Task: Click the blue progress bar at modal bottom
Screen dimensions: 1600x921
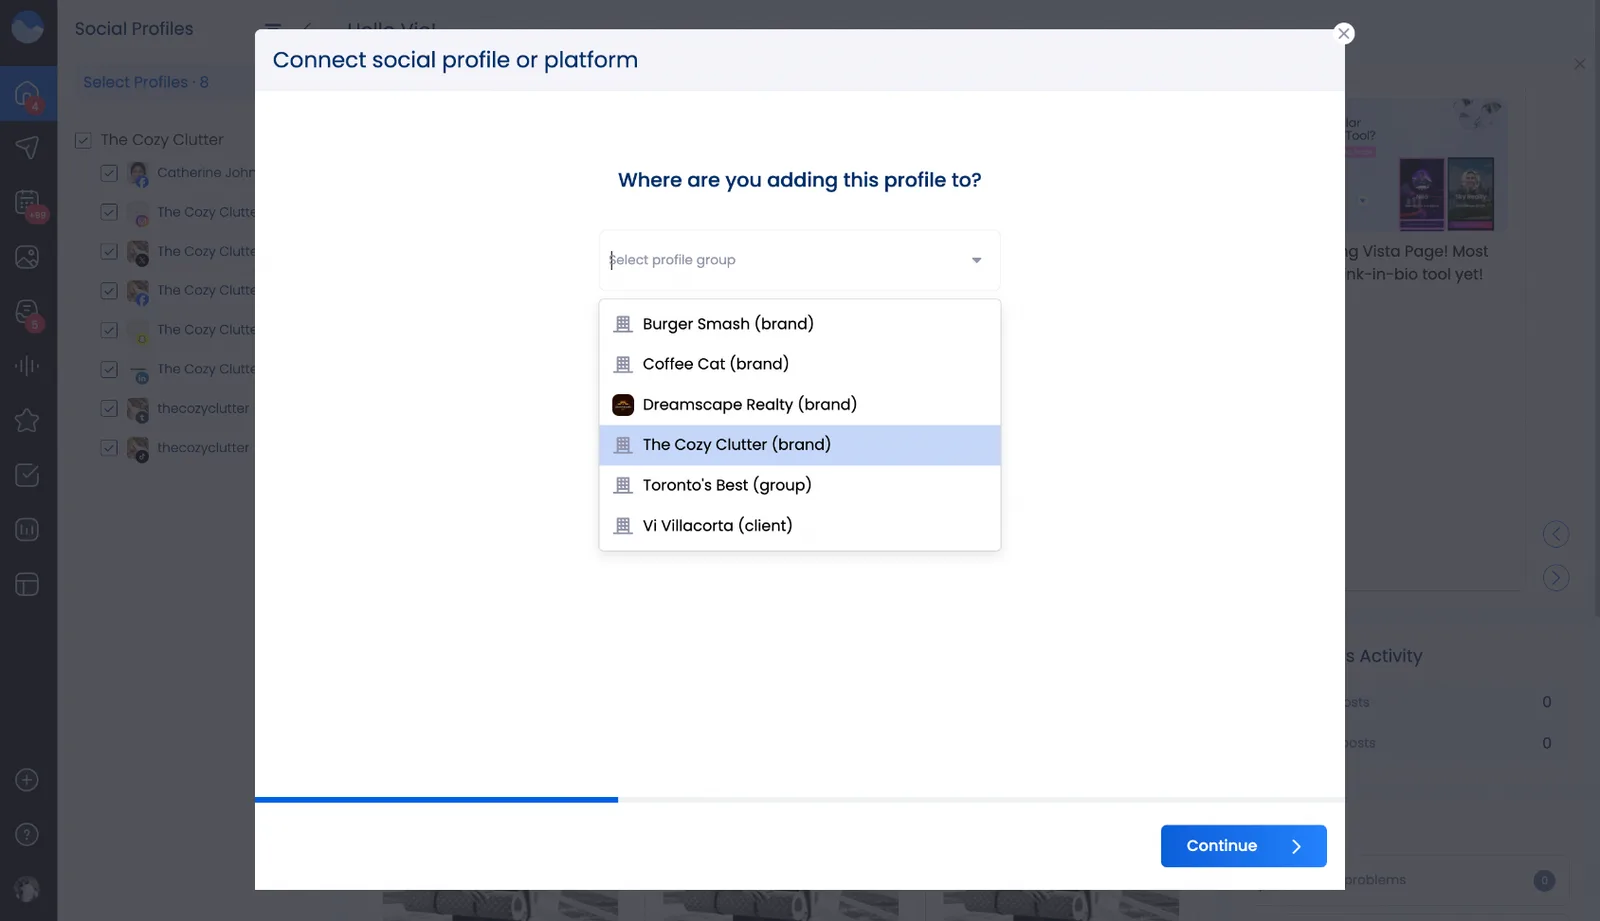Action: (435, 799)
